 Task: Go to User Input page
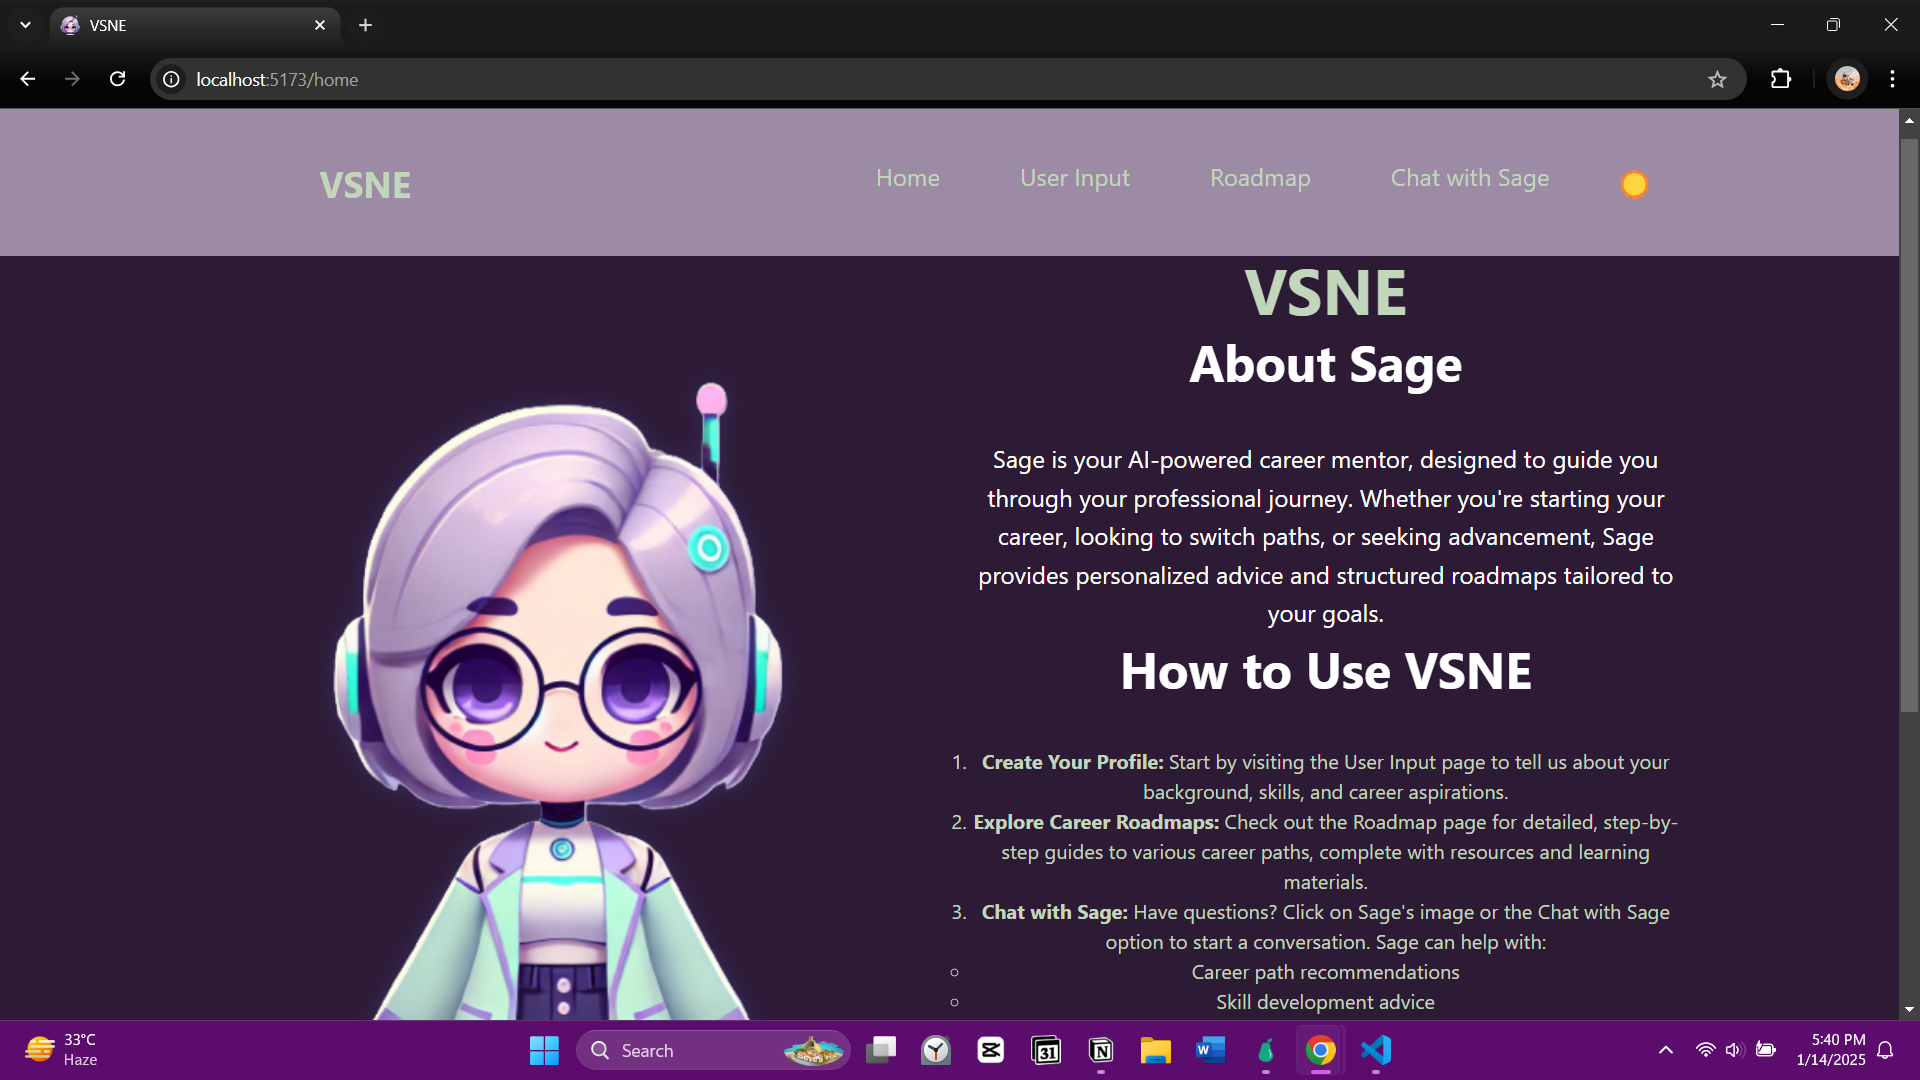coord(1074,178)
